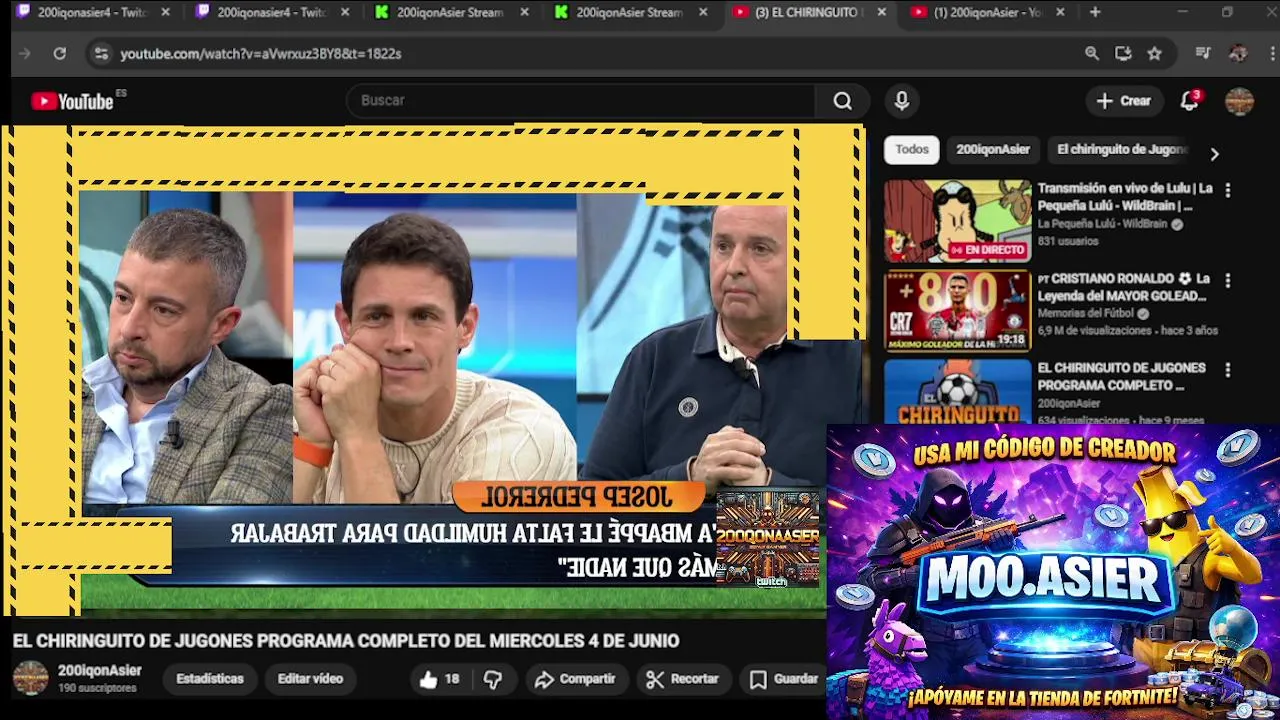Open the Chrome profile avatar in toolbar
1280x720 pixels.
[1238, 54]
